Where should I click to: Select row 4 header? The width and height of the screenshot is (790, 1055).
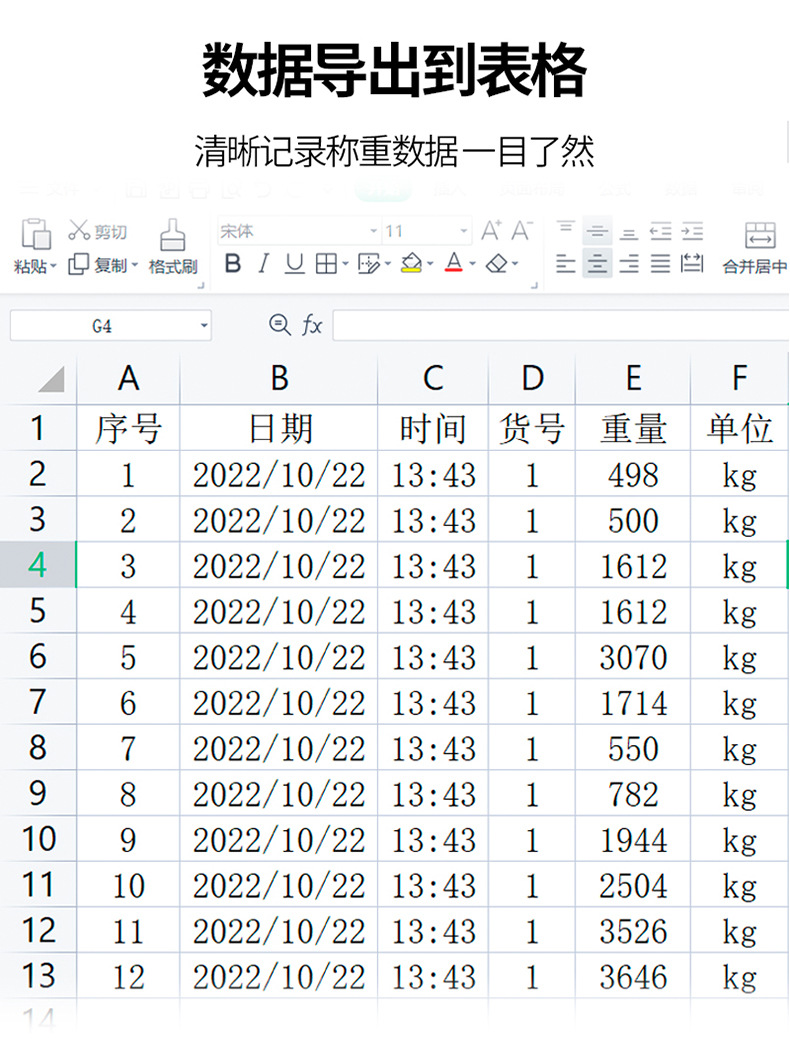[38, 565]
